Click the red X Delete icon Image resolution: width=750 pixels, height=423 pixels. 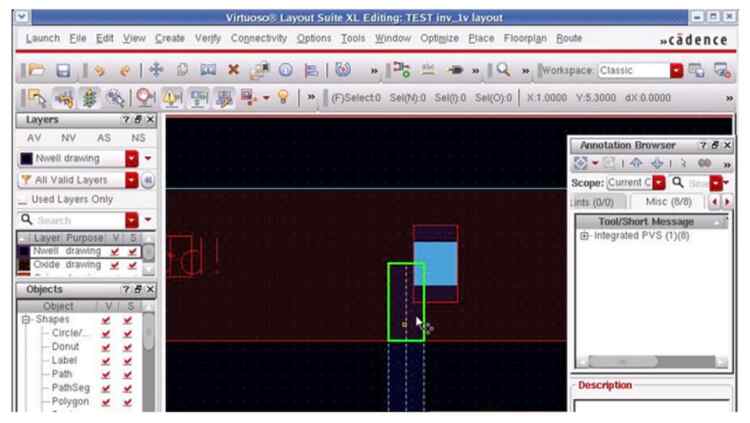[x=234, y=71]
